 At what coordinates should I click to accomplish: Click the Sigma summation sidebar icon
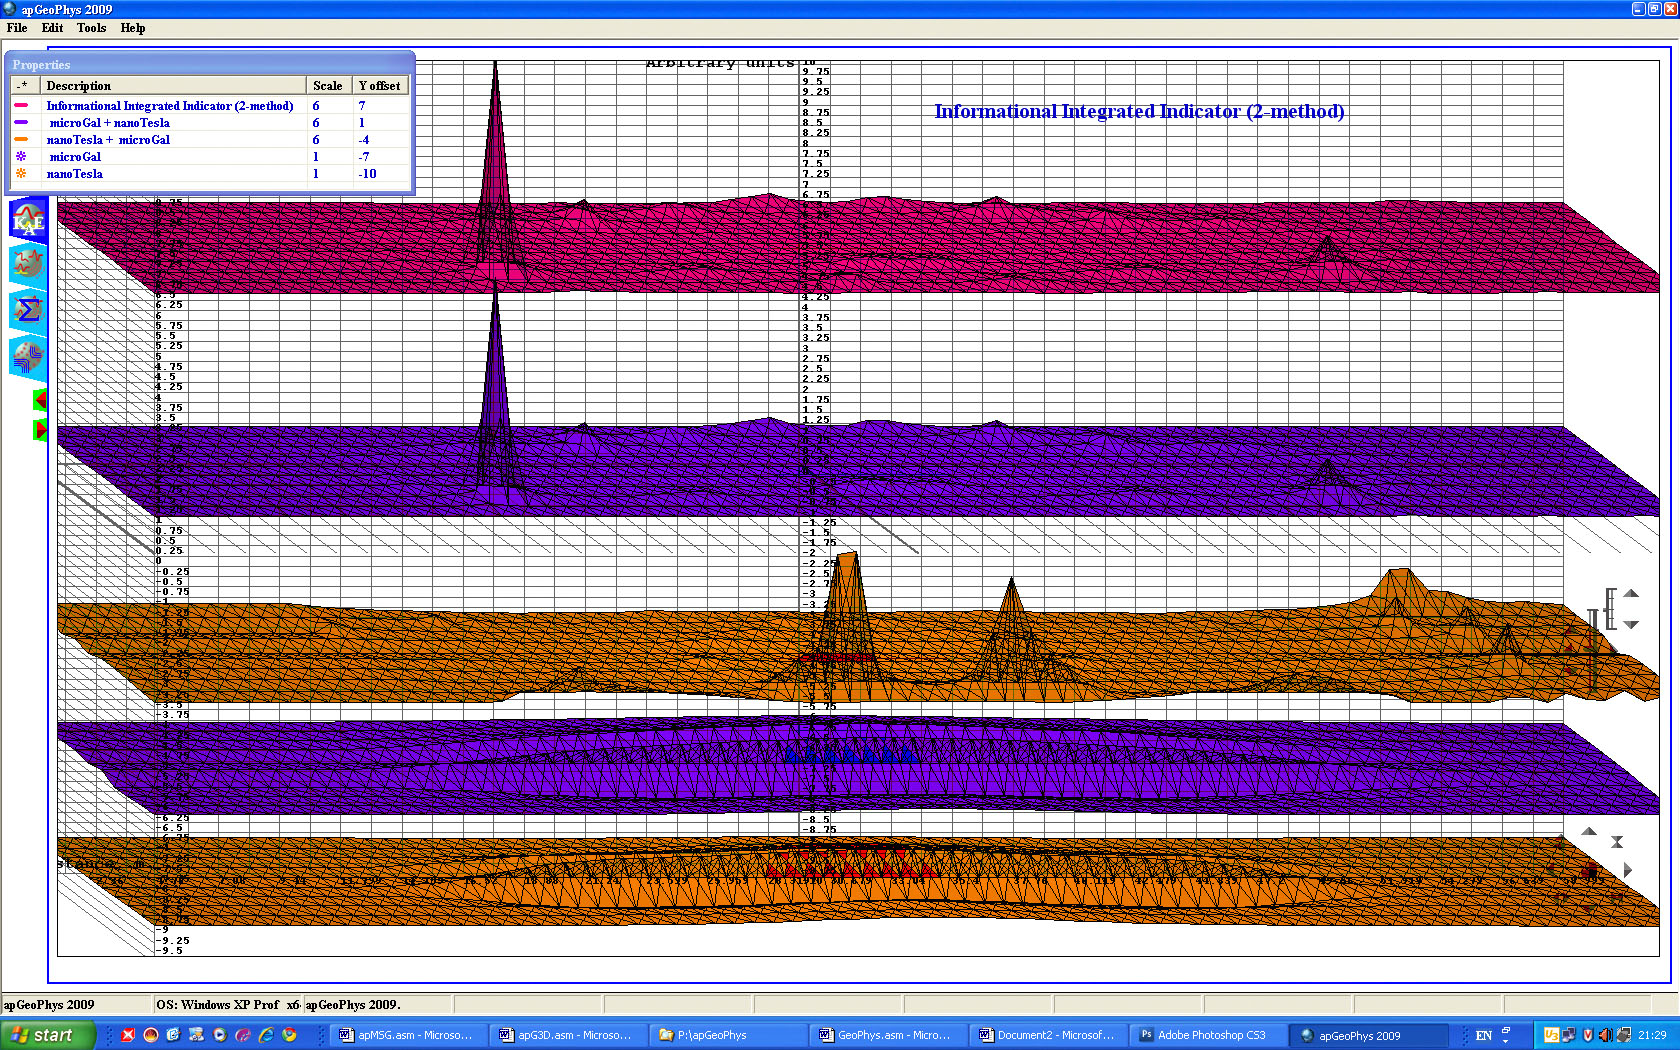pyautogui.click(x=27, y=309)
